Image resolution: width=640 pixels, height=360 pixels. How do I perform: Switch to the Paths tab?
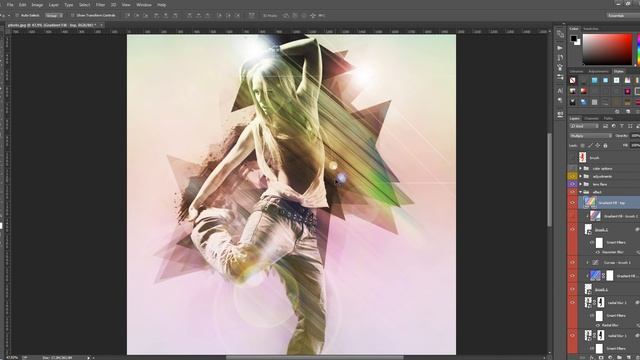tap(608, 118)
